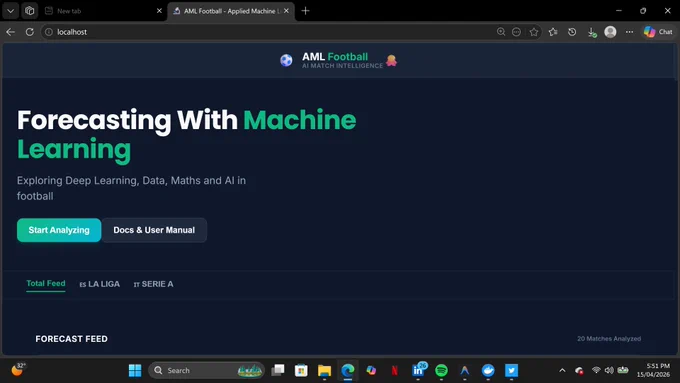This screenshot has width=680, height=383.
Task: Open File Explorer from the taskbar
Action: (324, 370)
